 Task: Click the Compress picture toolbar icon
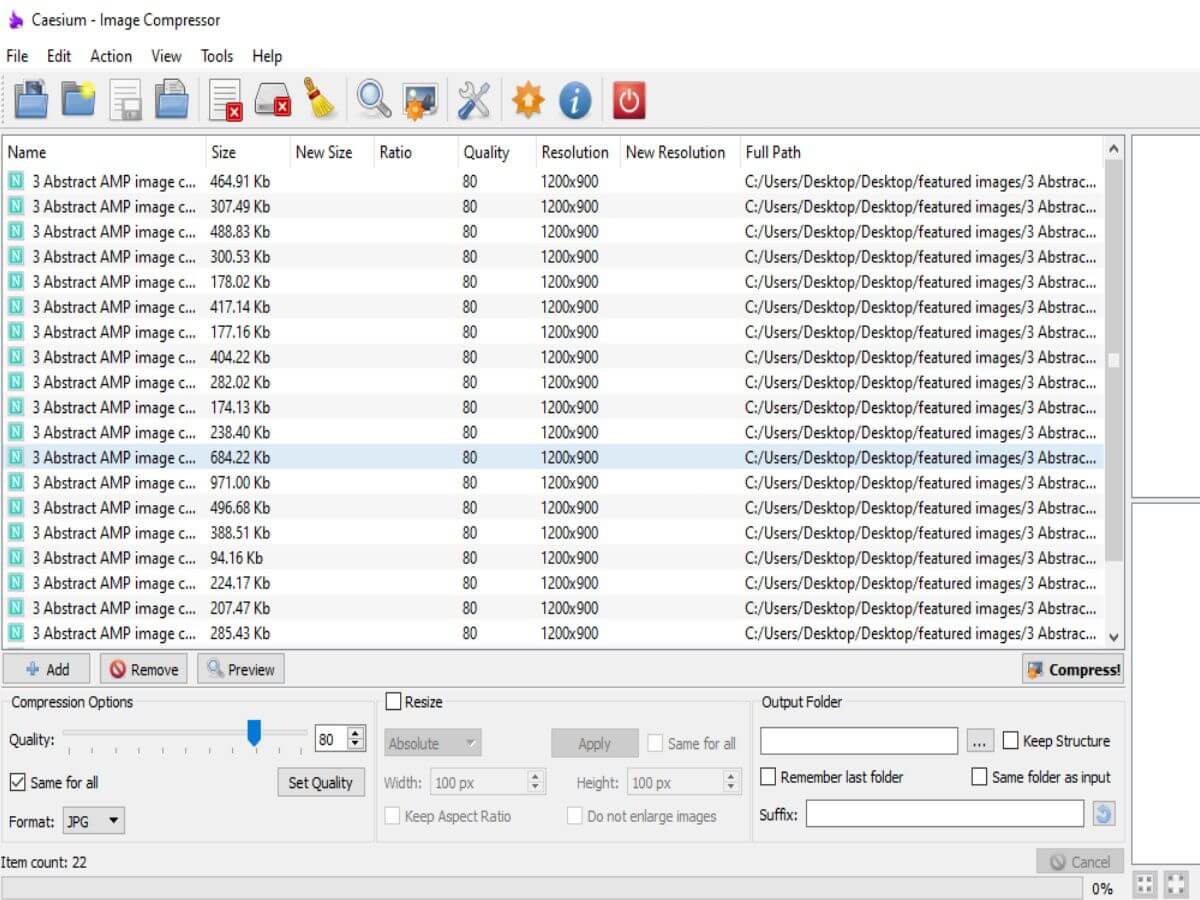pos(420,100)
